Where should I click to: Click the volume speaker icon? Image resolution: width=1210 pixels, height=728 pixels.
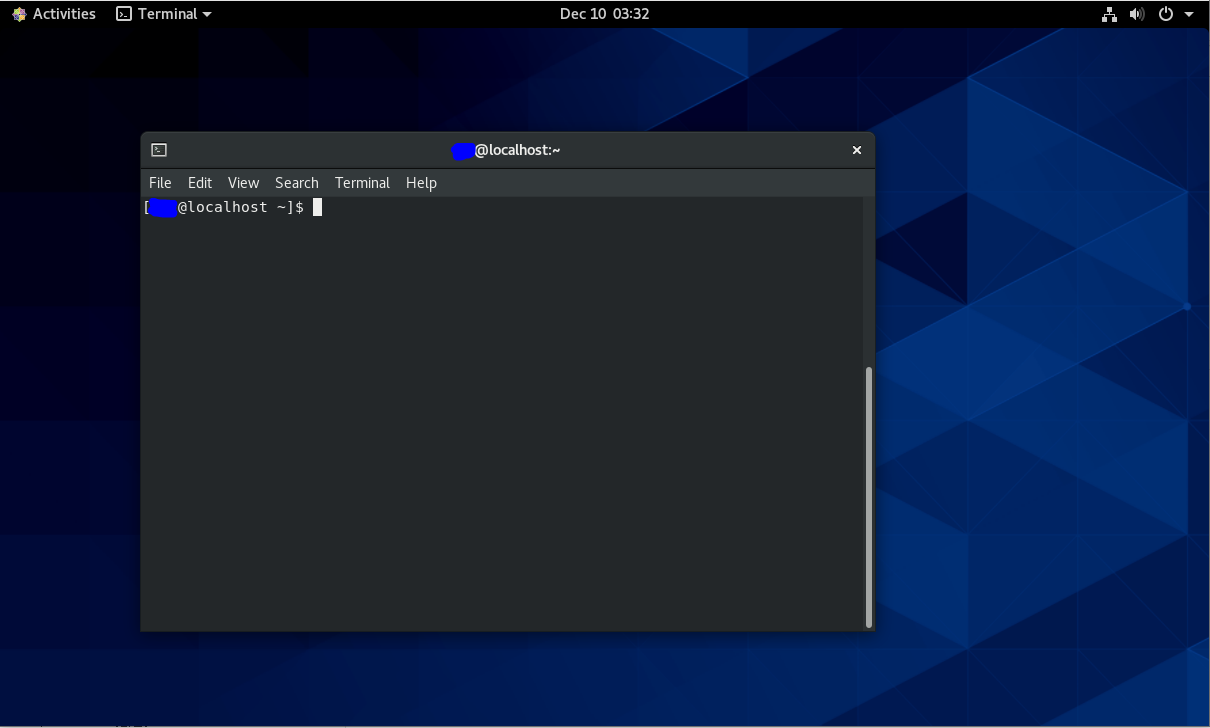click(x=1137, y=14)
